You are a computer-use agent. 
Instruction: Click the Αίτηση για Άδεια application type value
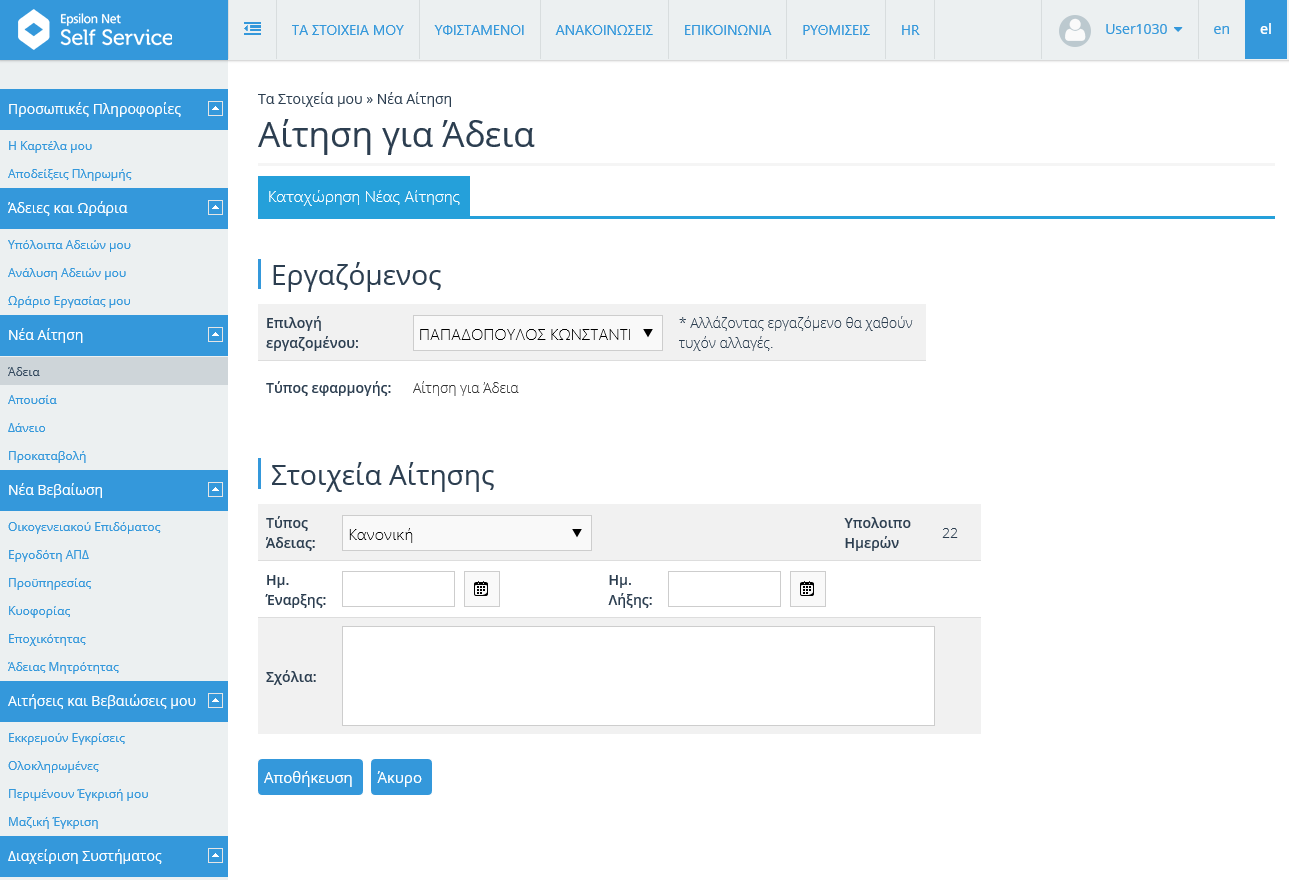466,388
